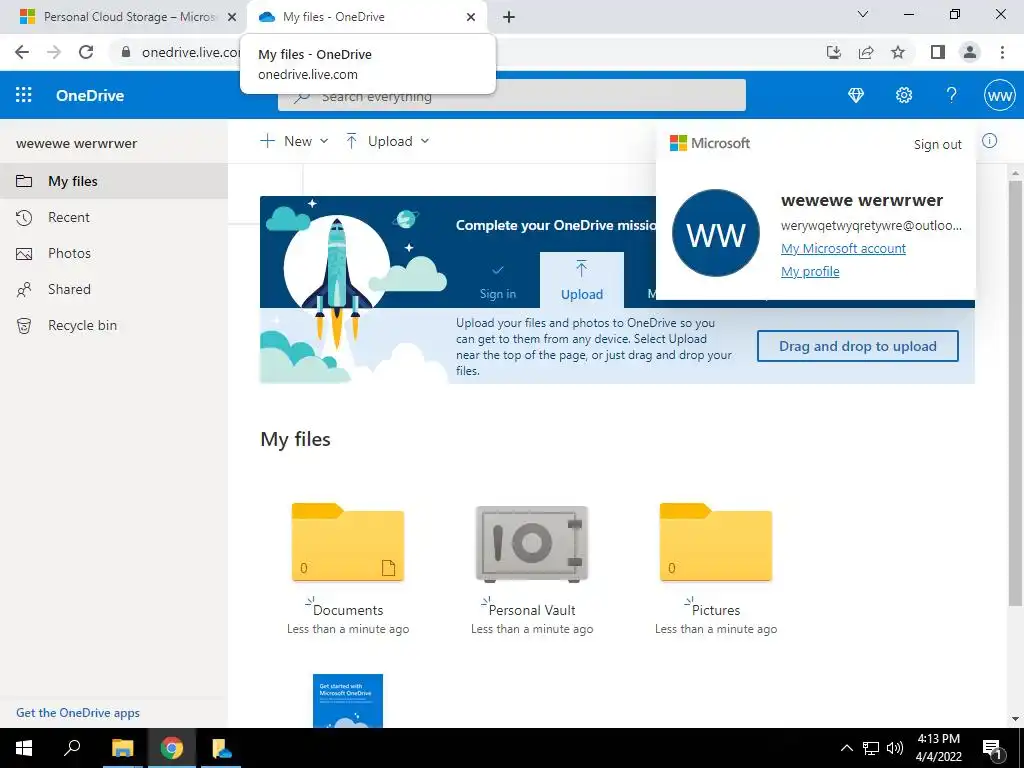1024x768 pixels.
Task: Open the Get started with OneDrive file
Action: pos(347,701)
